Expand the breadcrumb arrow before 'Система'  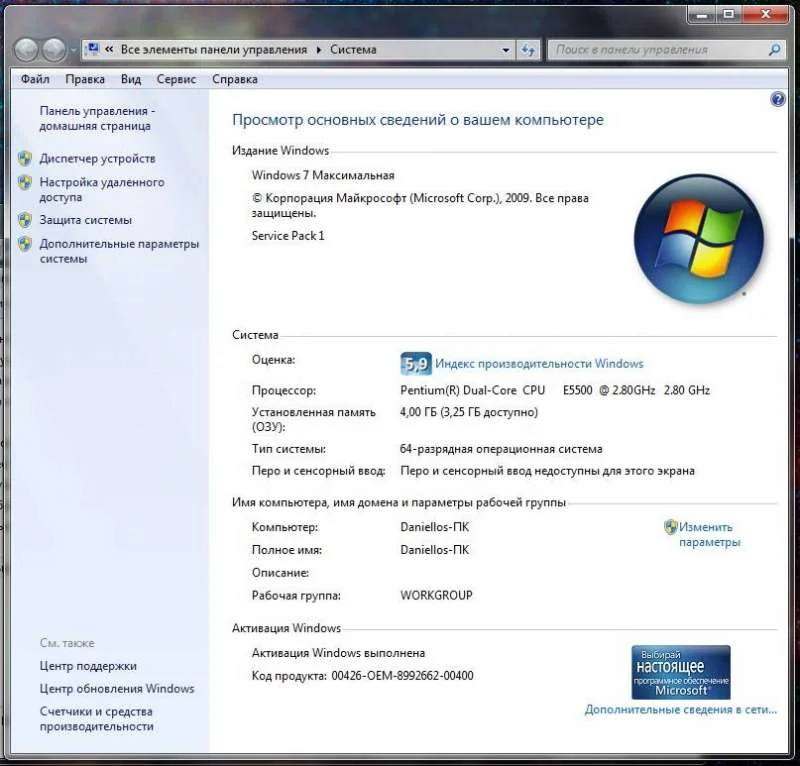click(x=319, y=50)
